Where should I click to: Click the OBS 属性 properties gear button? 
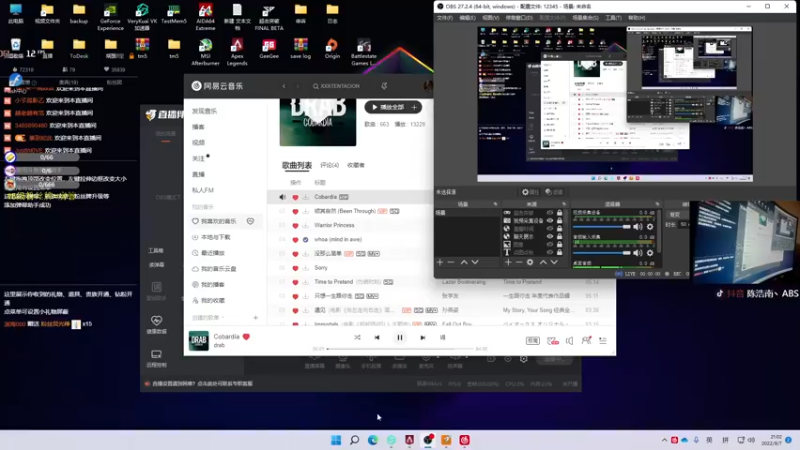pyautogui.click(x=530, y=192)
